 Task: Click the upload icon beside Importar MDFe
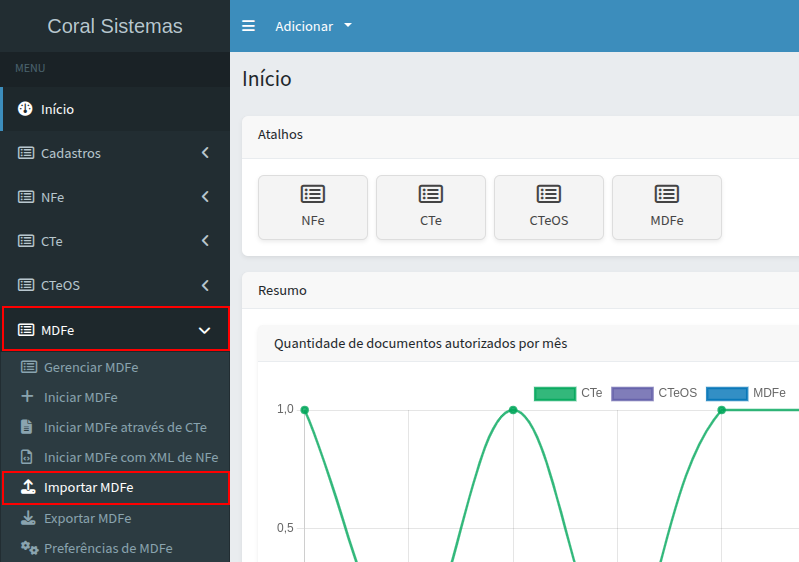click(x=28, y=488)
